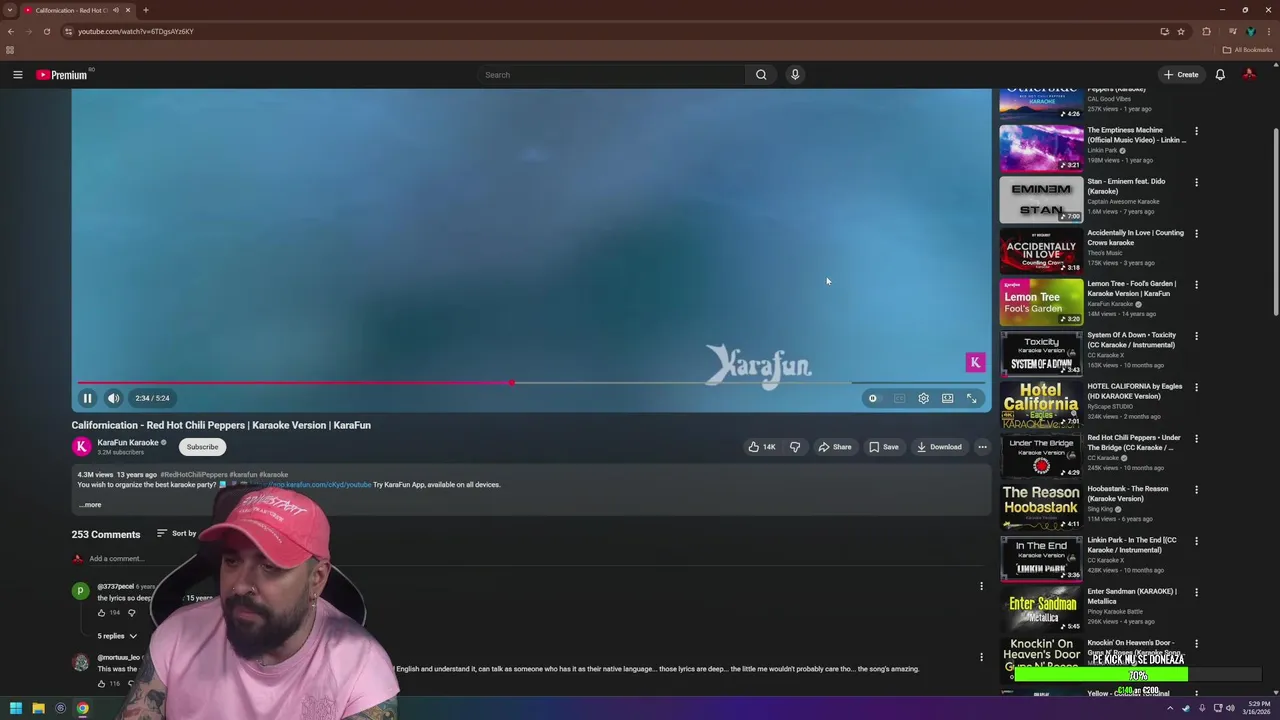Click into the YouTube search box
This screenshot has height=720, width=1280.
coord(612,75)
